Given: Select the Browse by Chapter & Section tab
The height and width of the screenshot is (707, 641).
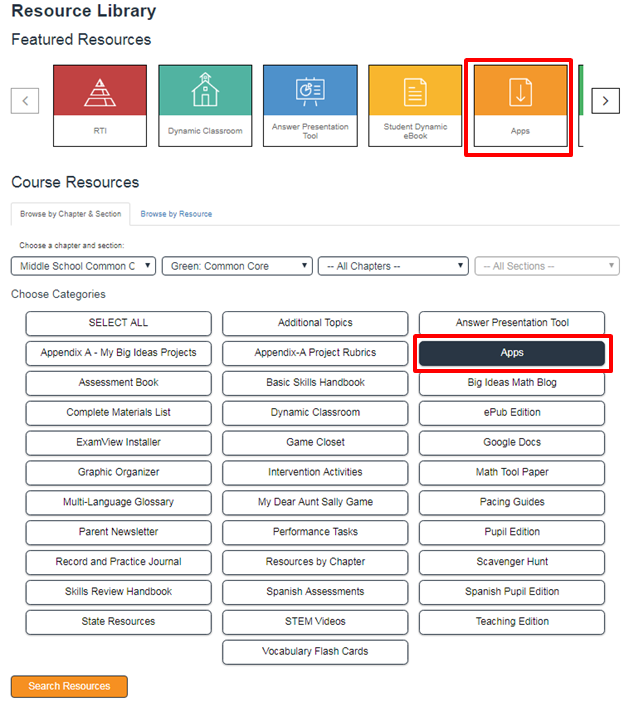Looking at the screenshot, I should pos(71,214).
